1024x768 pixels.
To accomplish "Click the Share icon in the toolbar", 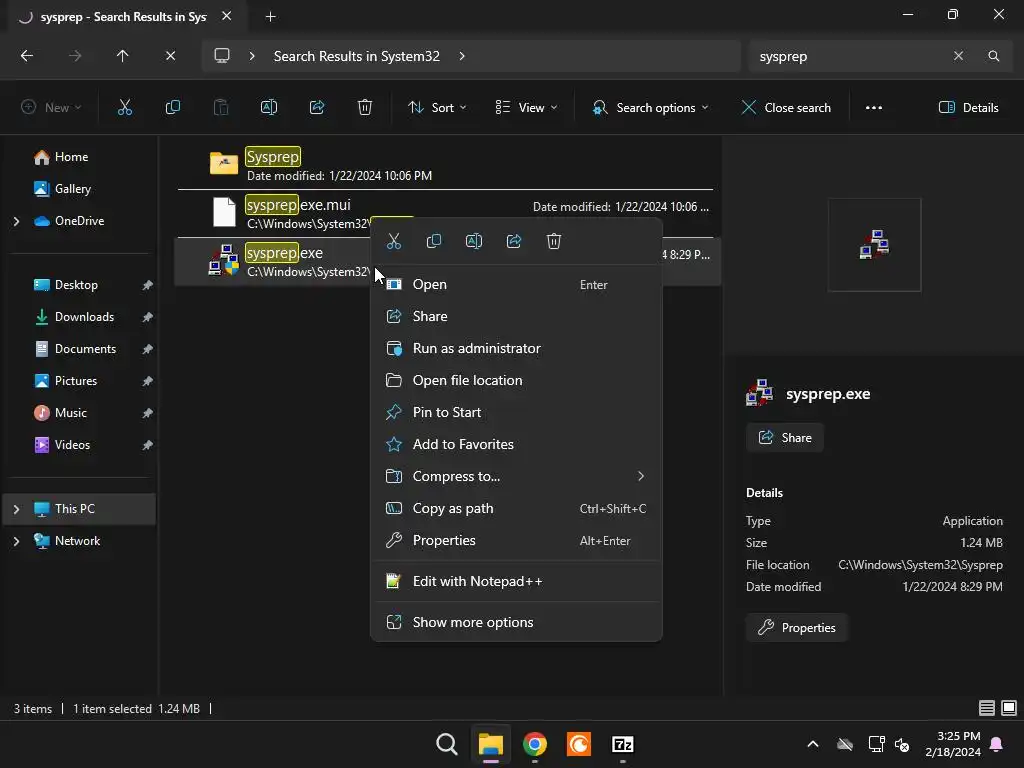I will pyautogui.click(x=317, y=108).
